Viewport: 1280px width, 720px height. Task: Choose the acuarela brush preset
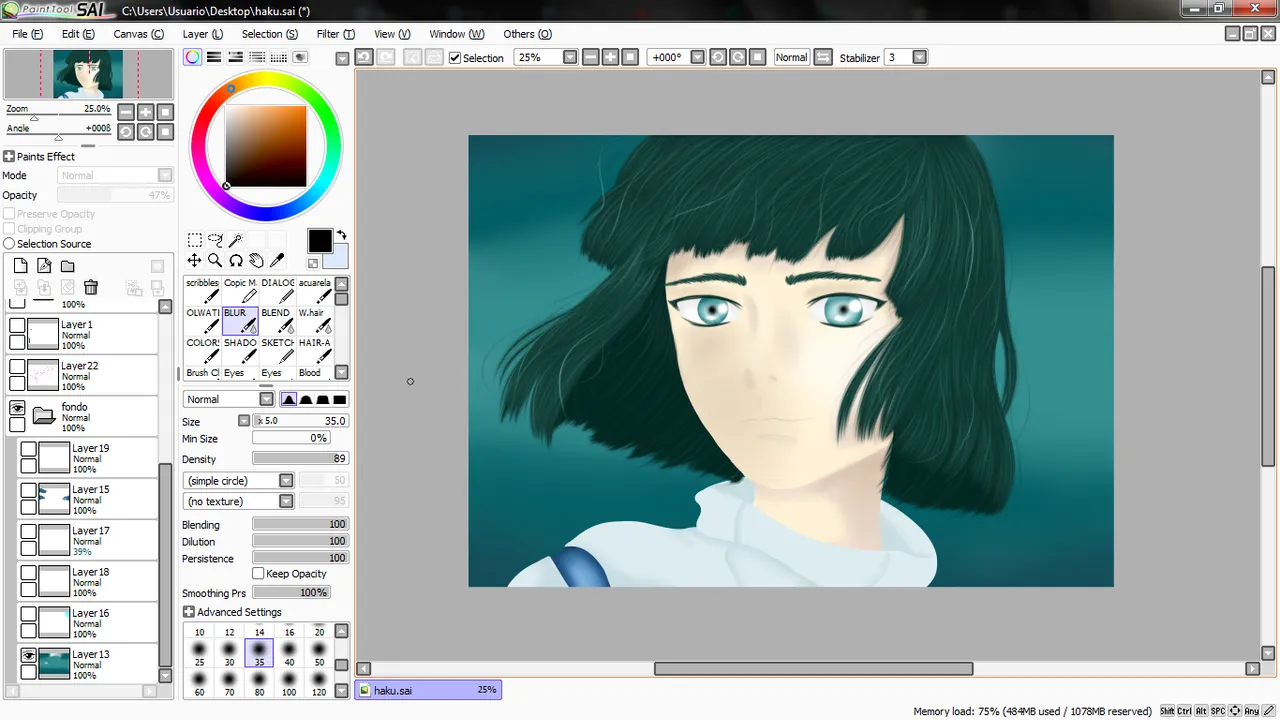(x=313, y=290)
